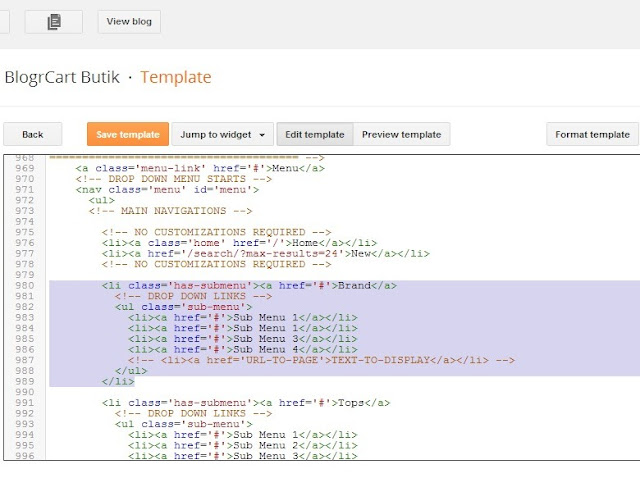Switch to the Preview template tab
640x478 pixels.
click(402, 134)
